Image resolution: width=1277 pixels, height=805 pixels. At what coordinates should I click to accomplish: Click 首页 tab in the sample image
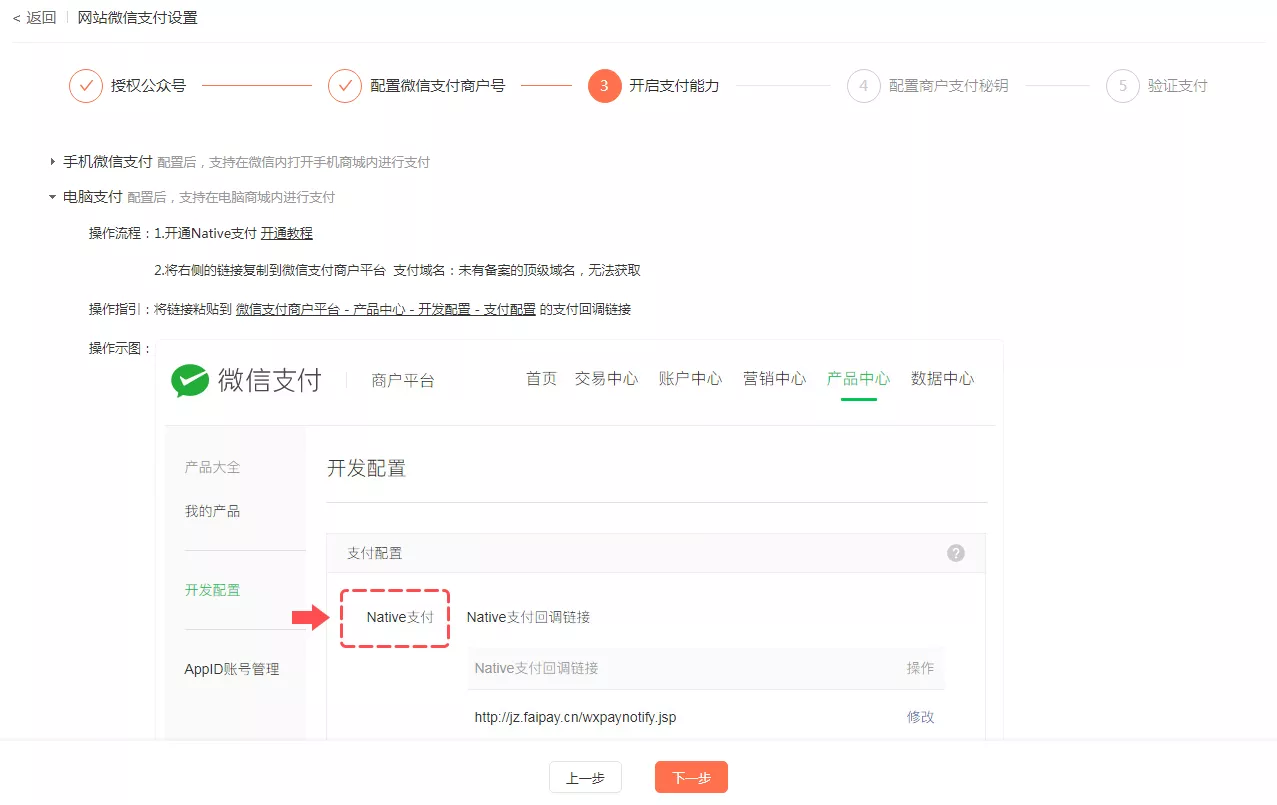point(541,378)
